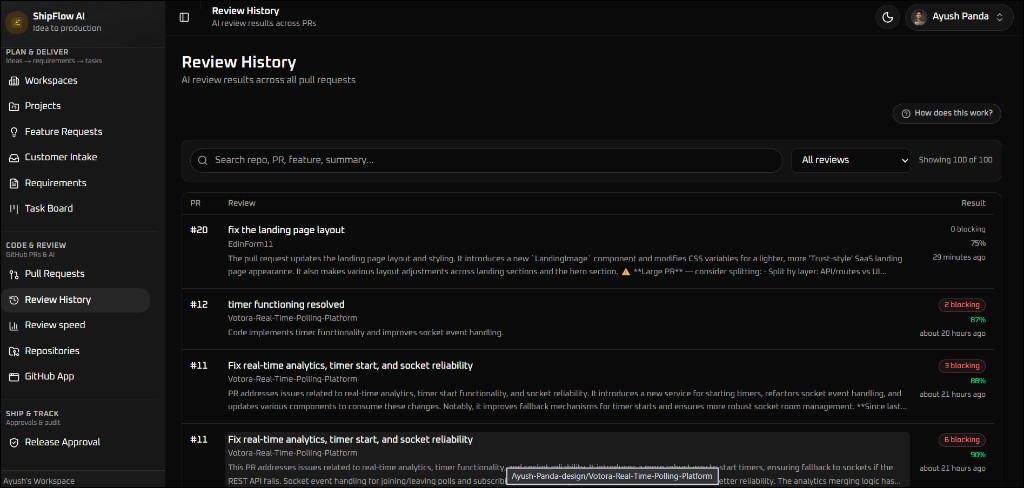The width and height of the screenshot is (1024, 488).
Task: Click the How does this work? button
Action: (947, 114)
